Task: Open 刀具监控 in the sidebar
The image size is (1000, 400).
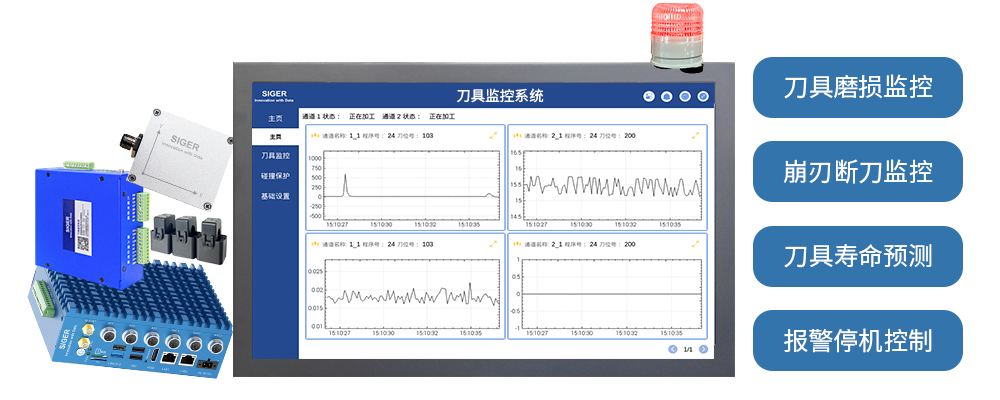Action: coord(275,156)
